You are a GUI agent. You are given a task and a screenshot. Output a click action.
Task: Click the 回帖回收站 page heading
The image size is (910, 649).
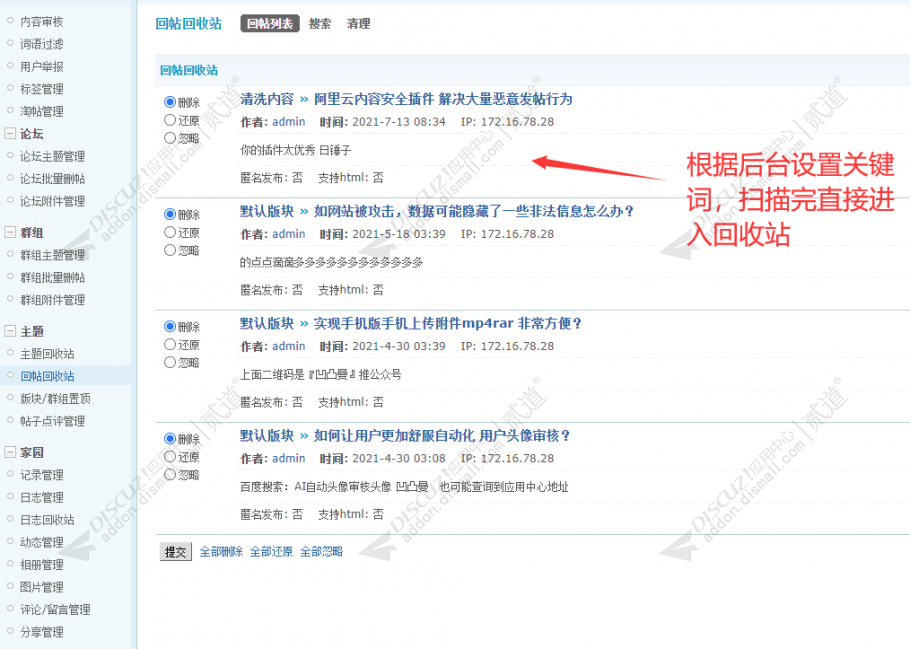click(189, 24)
